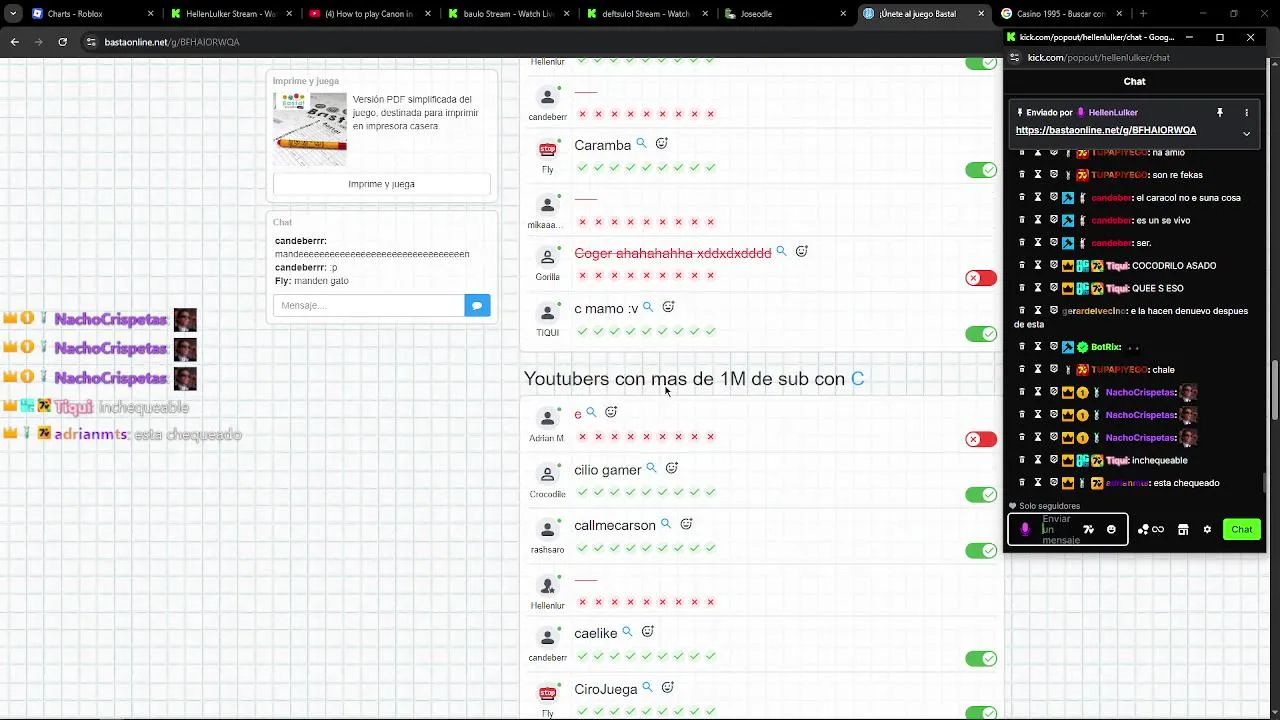Click the 'Solo seguidores' label in Kick chat
This screenshot has height=720, width=1280.
coord(1049,506)
